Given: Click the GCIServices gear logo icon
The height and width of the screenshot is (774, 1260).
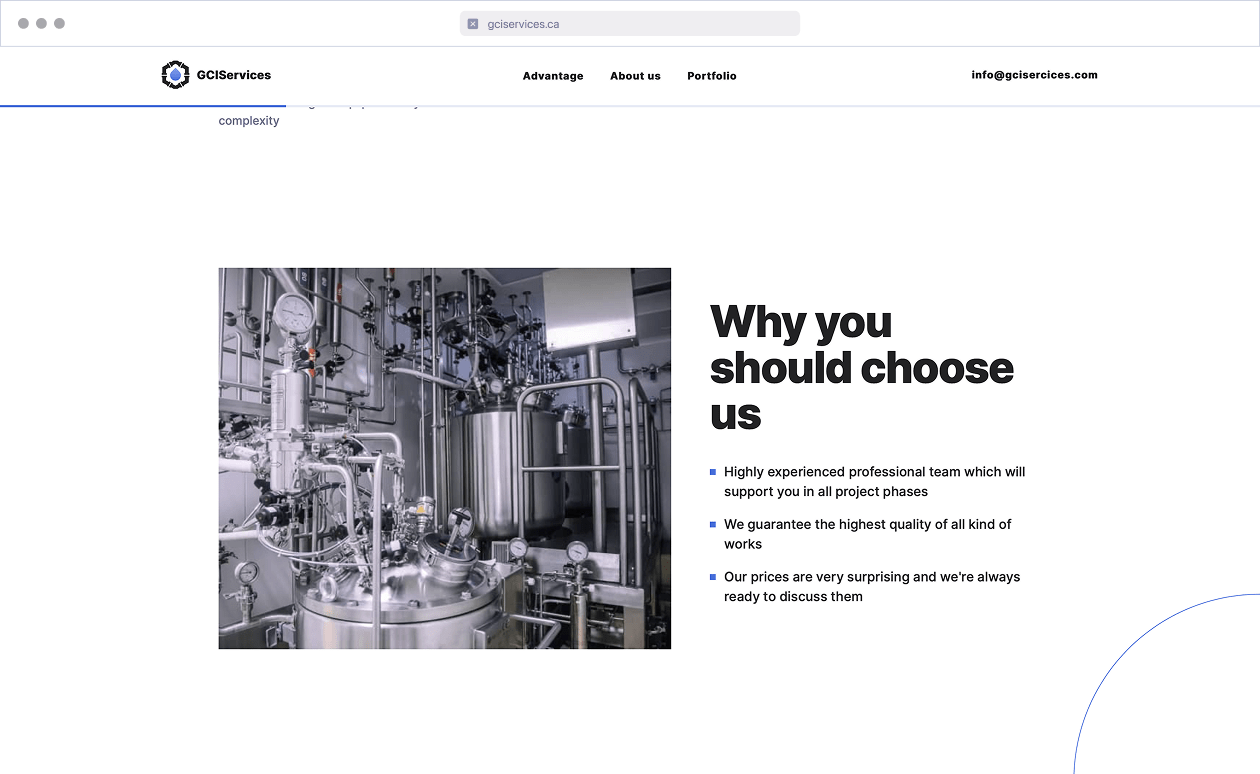Looking at the screenshot, I should pos(175,75).
